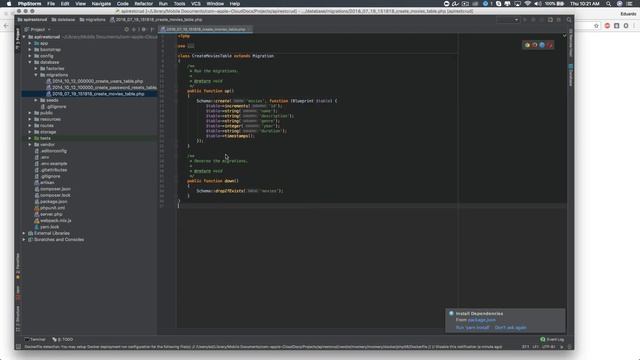
Task: Click scroll-from-source target icon in Project panel
Action: [x=127, y=29]
